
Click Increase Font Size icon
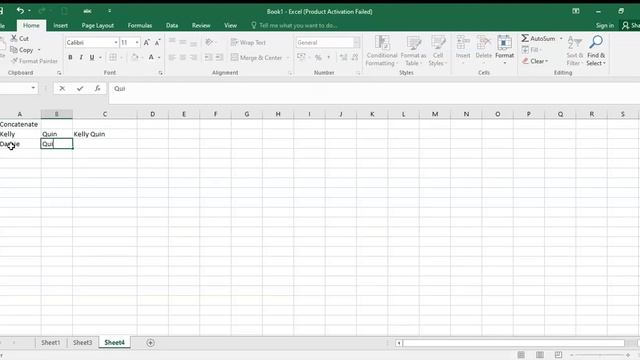tap(147, 42)
